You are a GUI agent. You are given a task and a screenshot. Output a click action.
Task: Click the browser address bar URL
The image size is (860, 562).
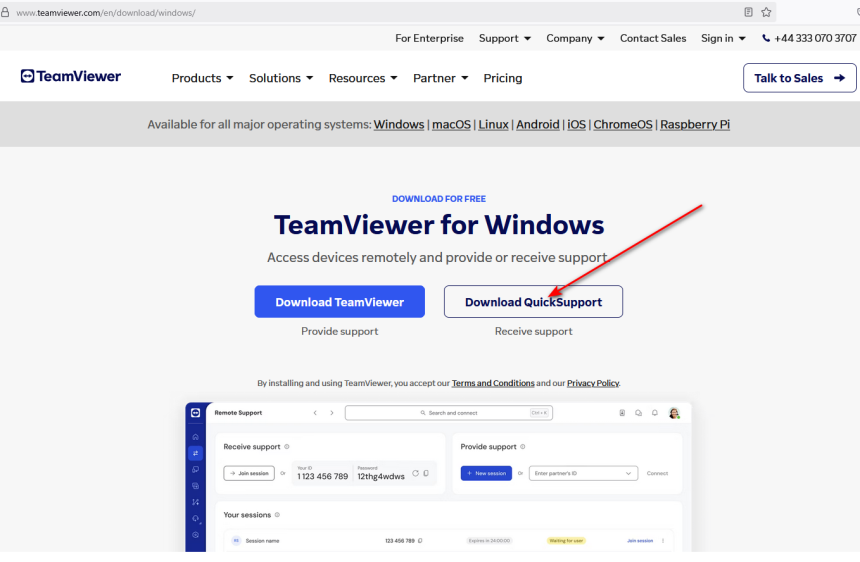point(105,12)
